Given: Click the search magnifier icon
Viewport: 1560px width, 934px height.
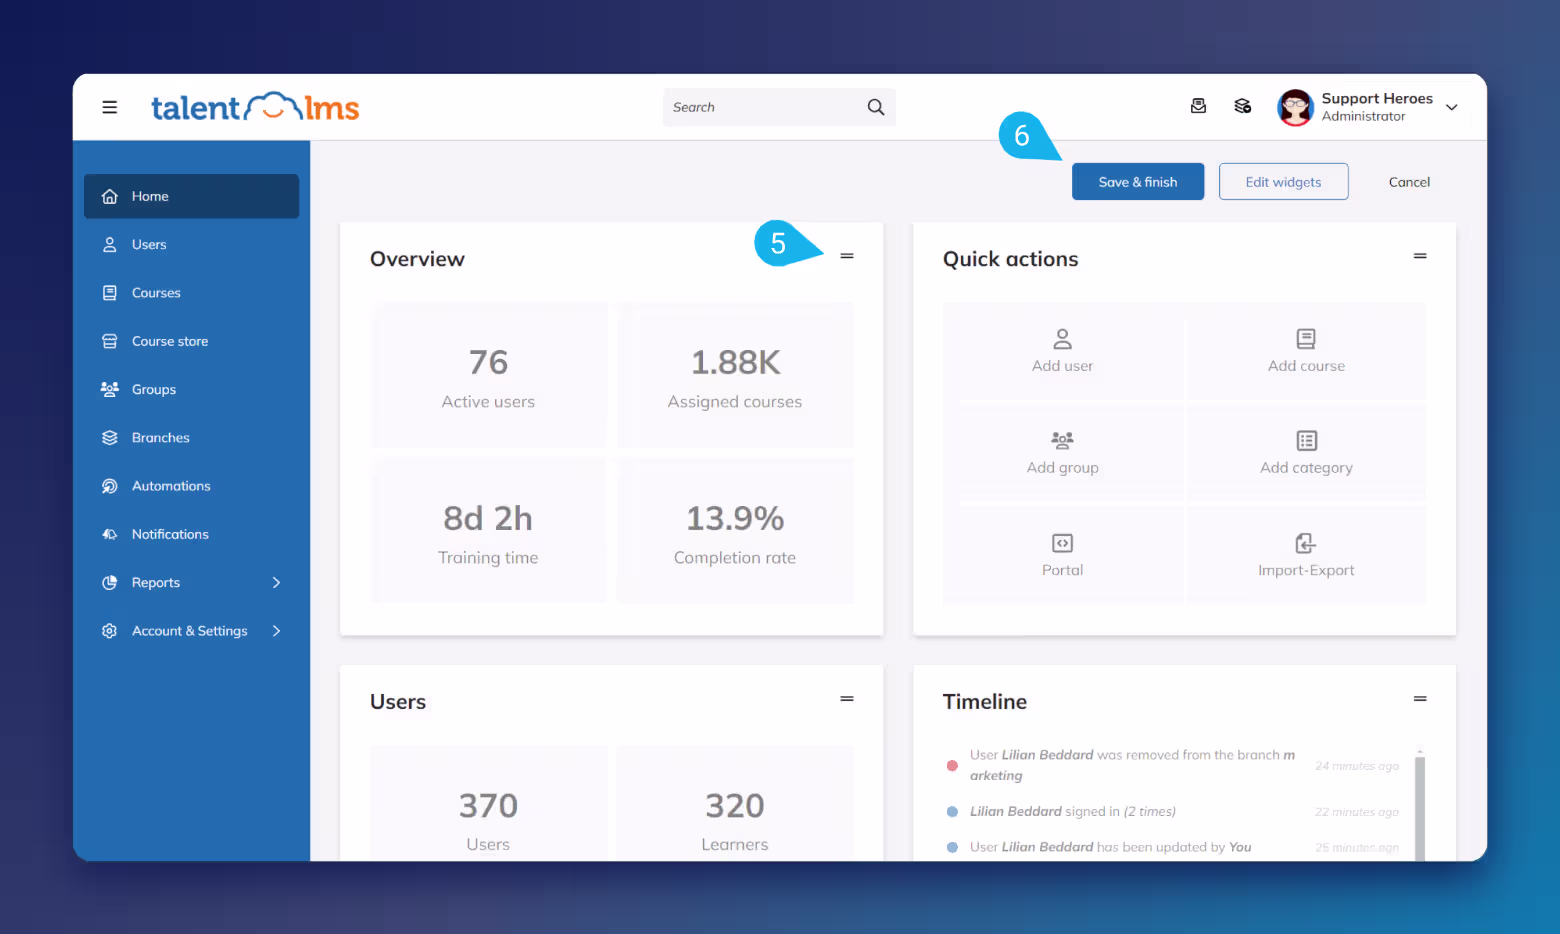Looking at the screenshot, I should coord(876,107).
